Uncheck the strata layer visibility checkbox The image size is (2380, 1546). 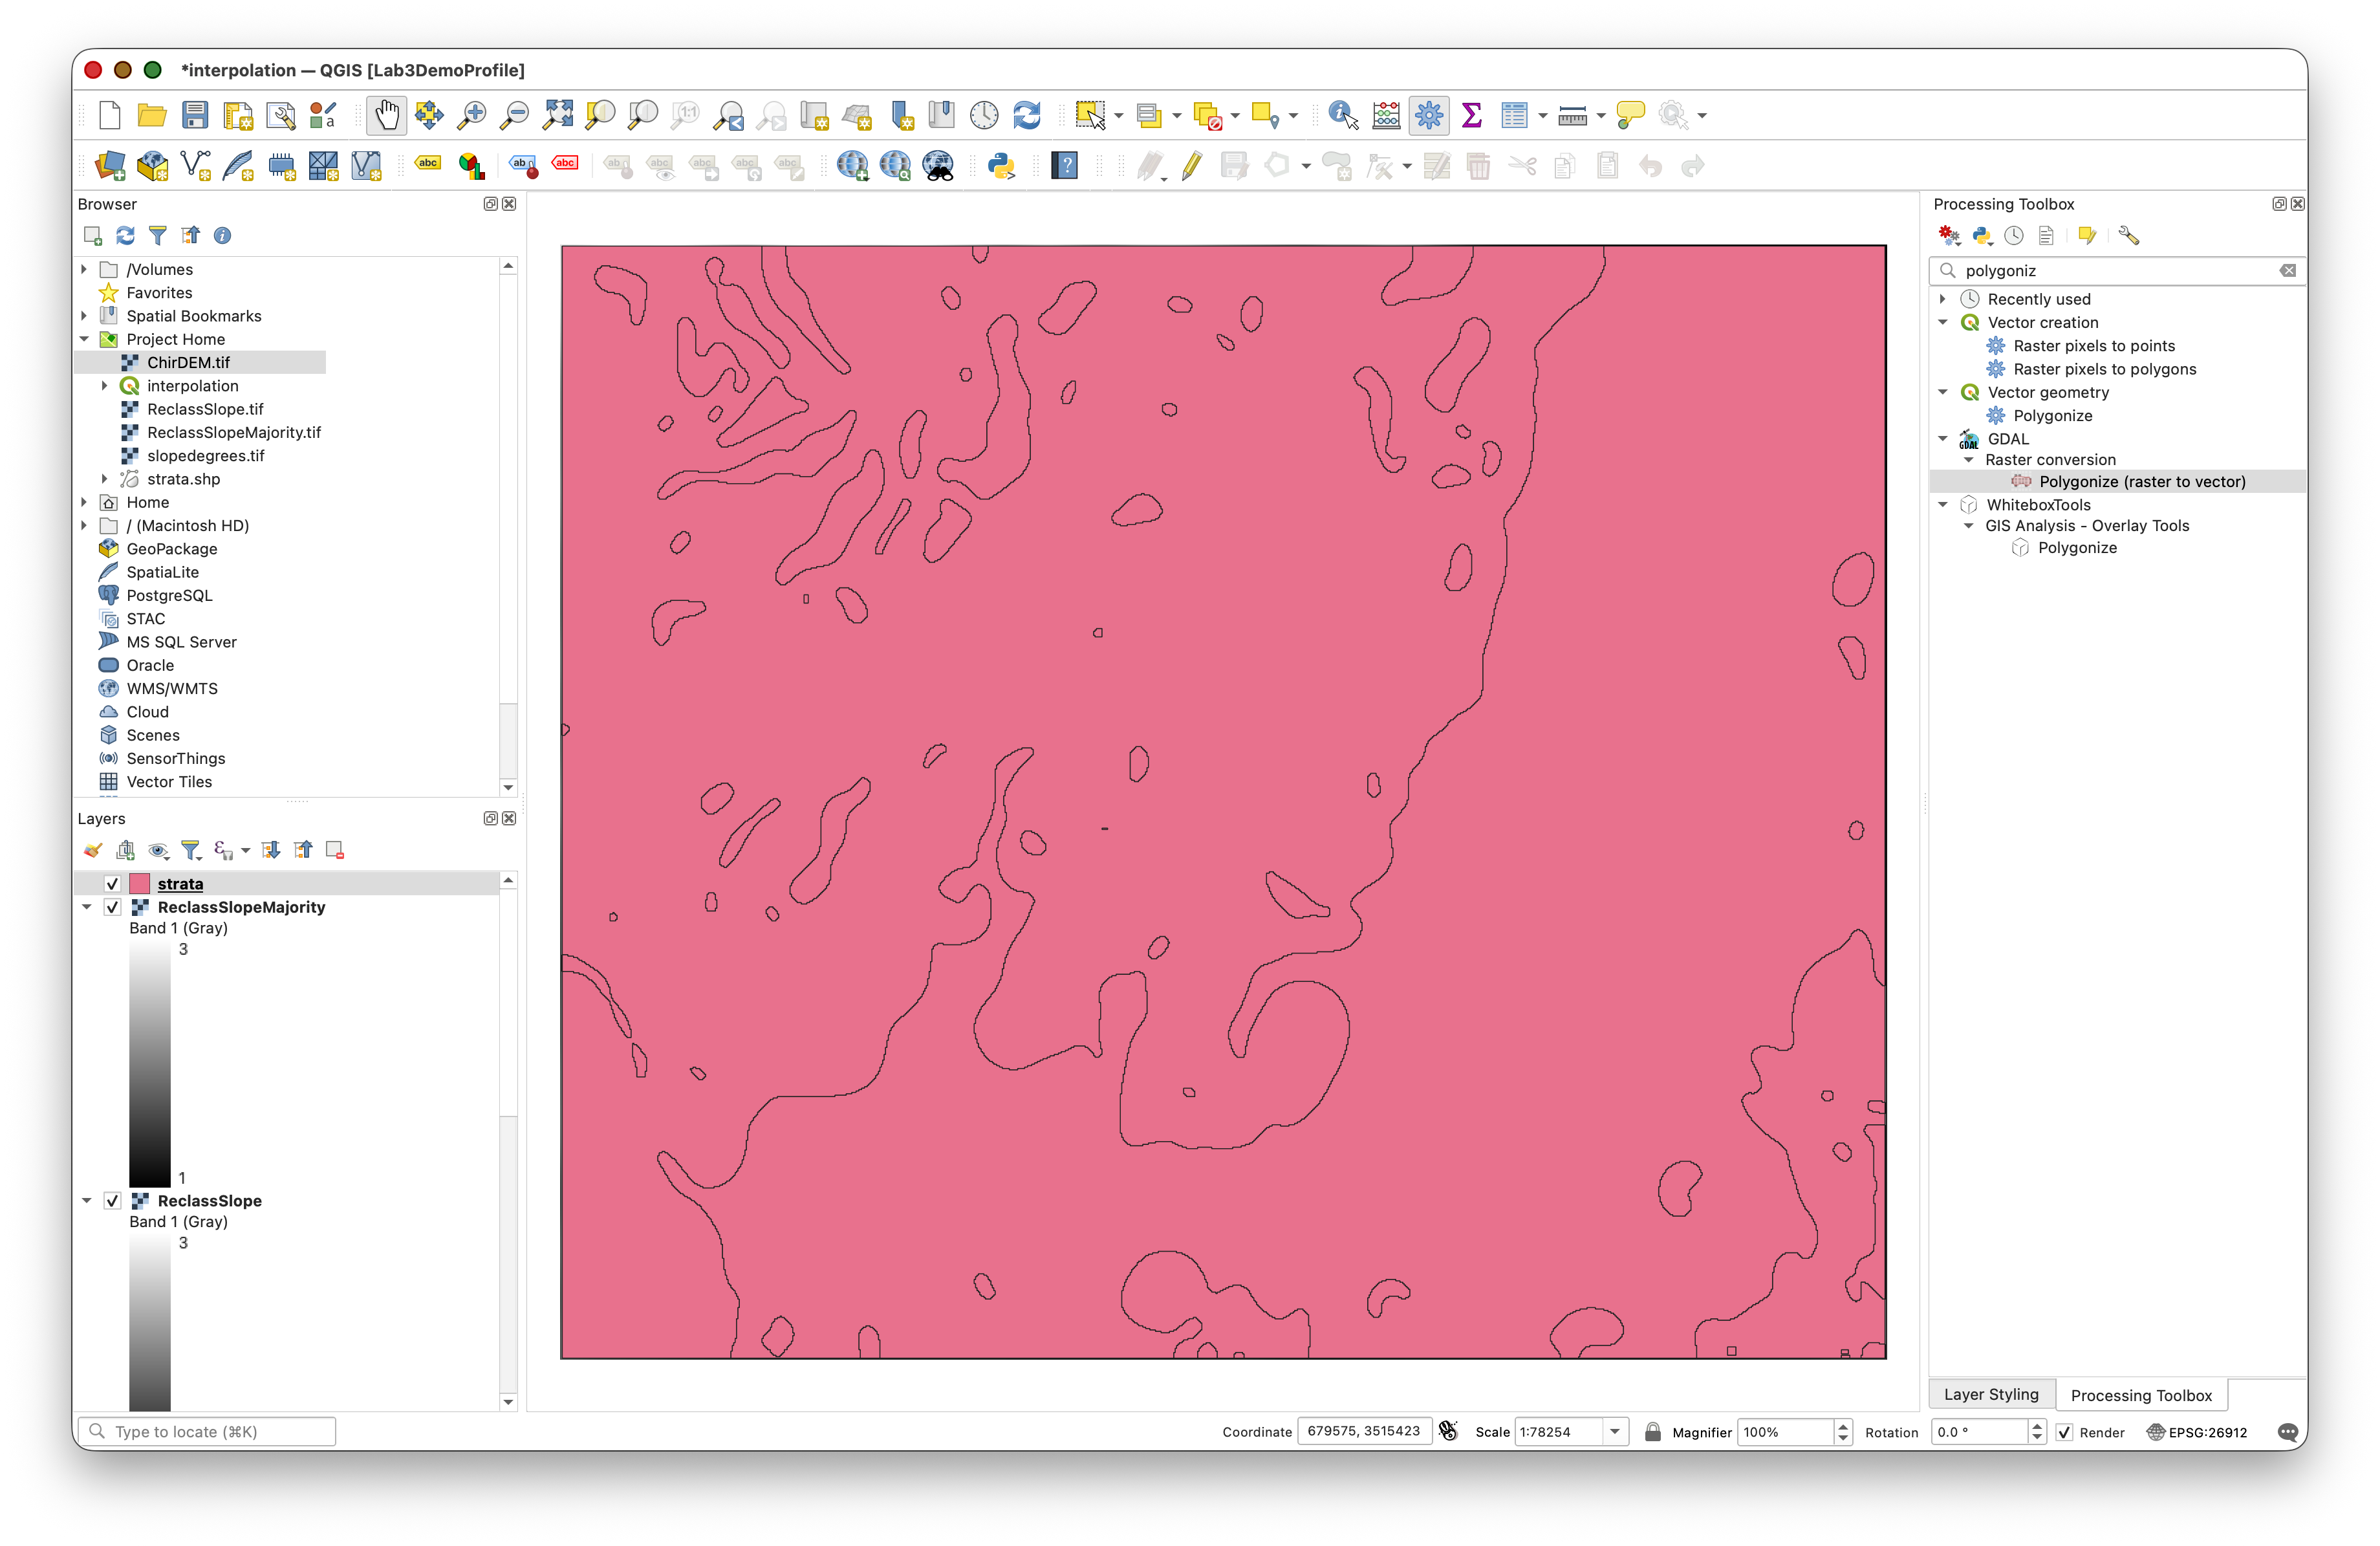pyautogui.click(x=112, y=884)
